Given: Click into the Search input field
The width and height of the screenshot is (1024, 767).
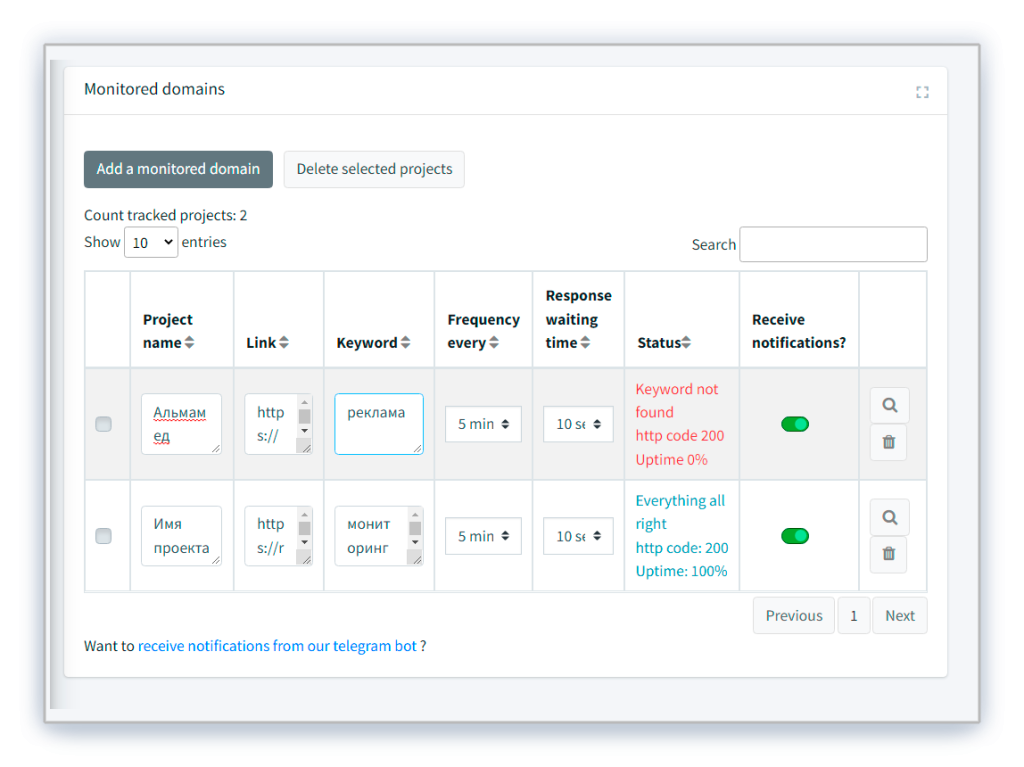Looking at the screenshot, I should pos(833,245).
